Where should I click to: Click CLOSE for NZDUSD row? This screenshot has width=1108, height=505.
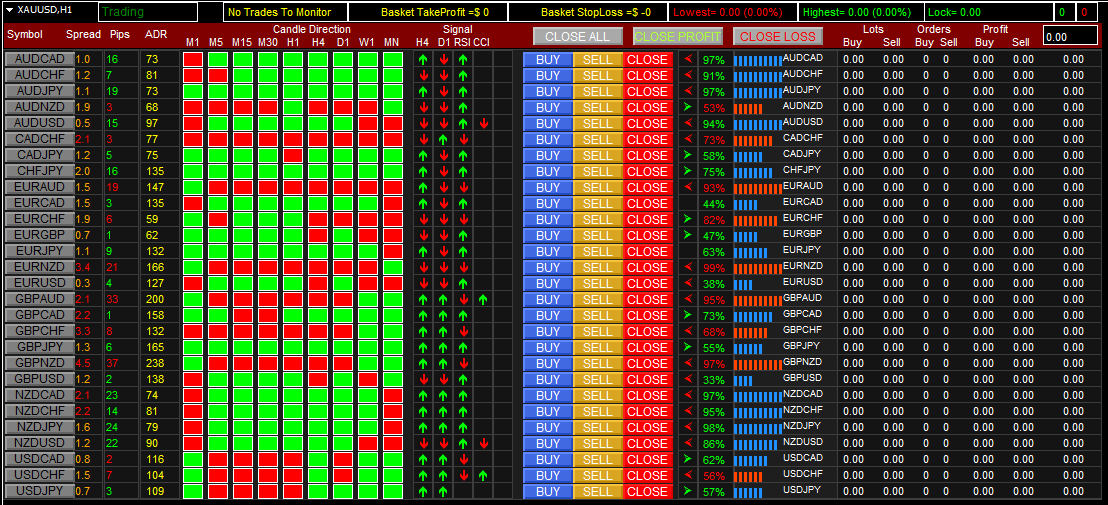pyautogui.click(x=647, y=443)
